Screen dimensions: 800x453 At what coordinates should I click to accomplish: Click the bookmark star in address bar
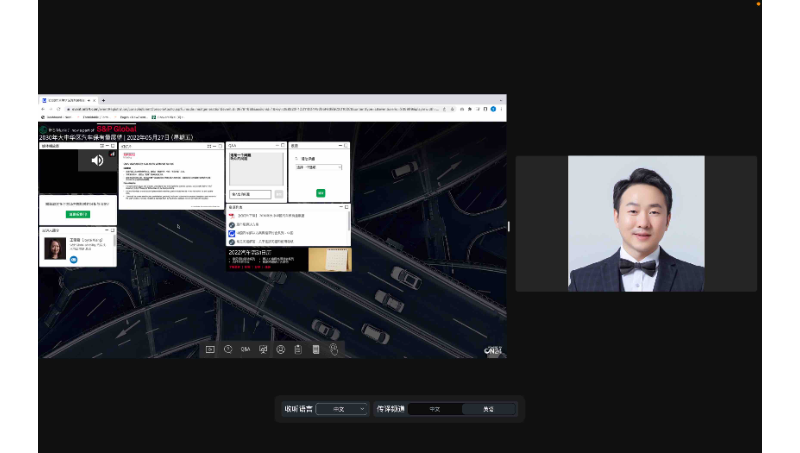pyautogui.click(x=453, y=109)
